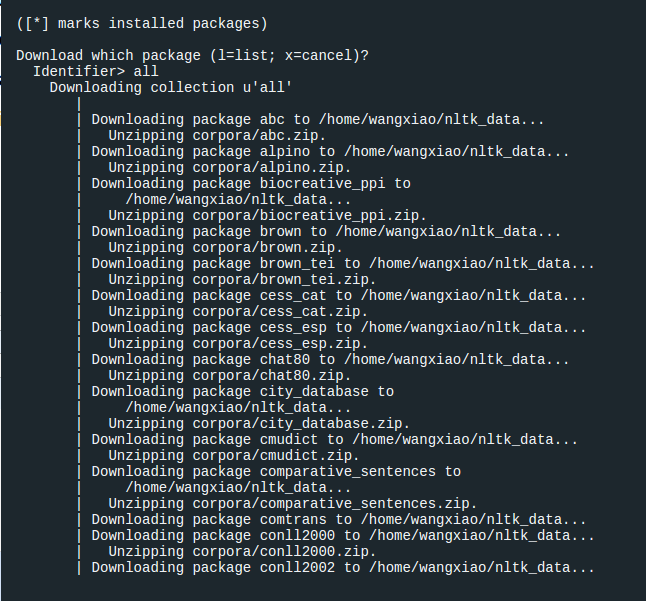This screenshot has height=601, width=646.
Task: Click the "Unzipping corpora/biocreative_ppi.zip." line
Action: [x=267, y=215]
